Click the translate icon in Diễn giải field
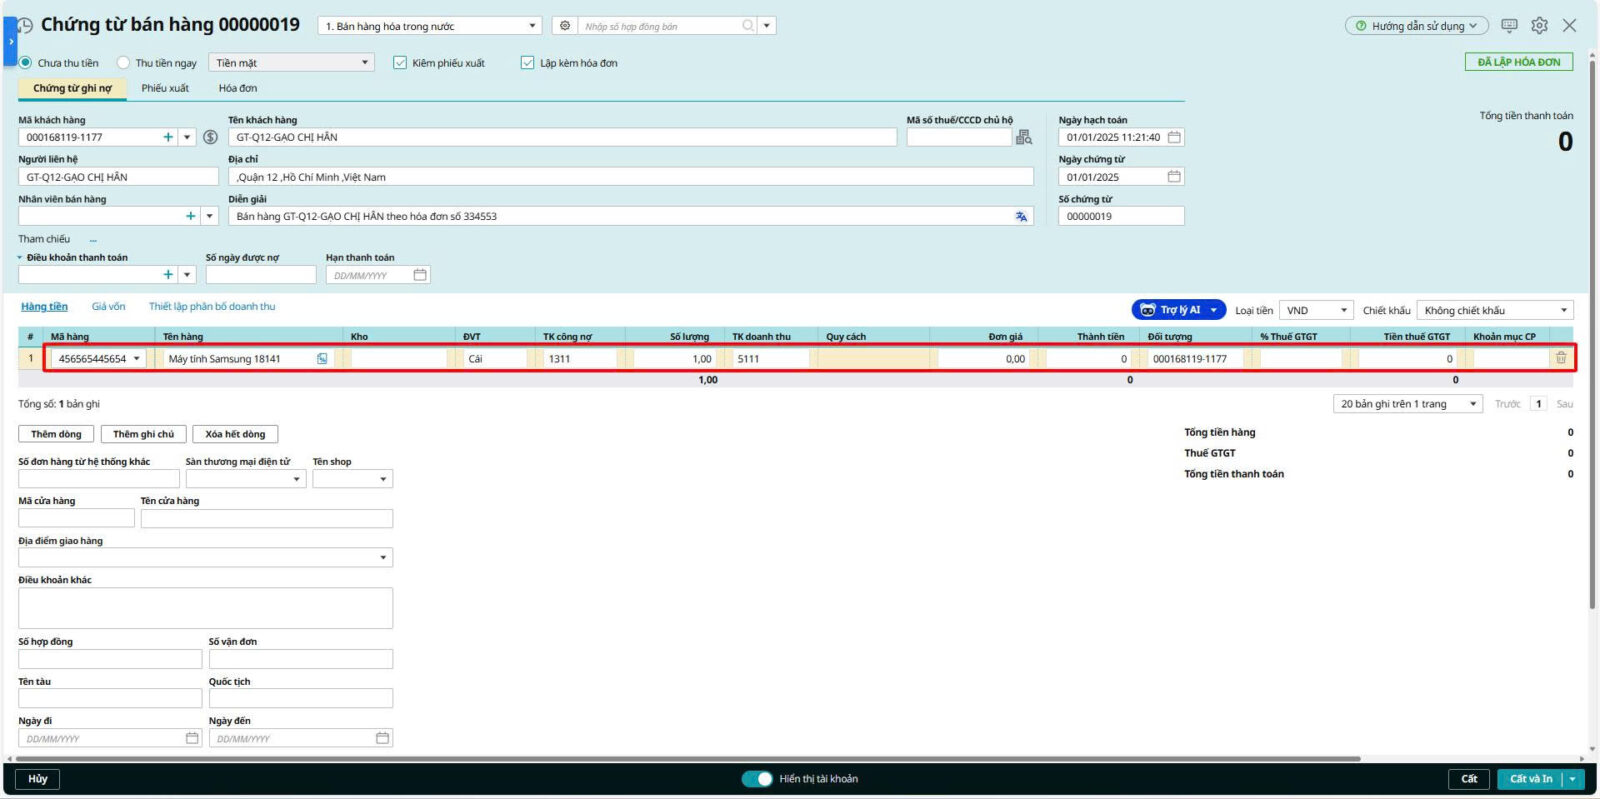1600x799 pixels. [x=1021, y=216]
